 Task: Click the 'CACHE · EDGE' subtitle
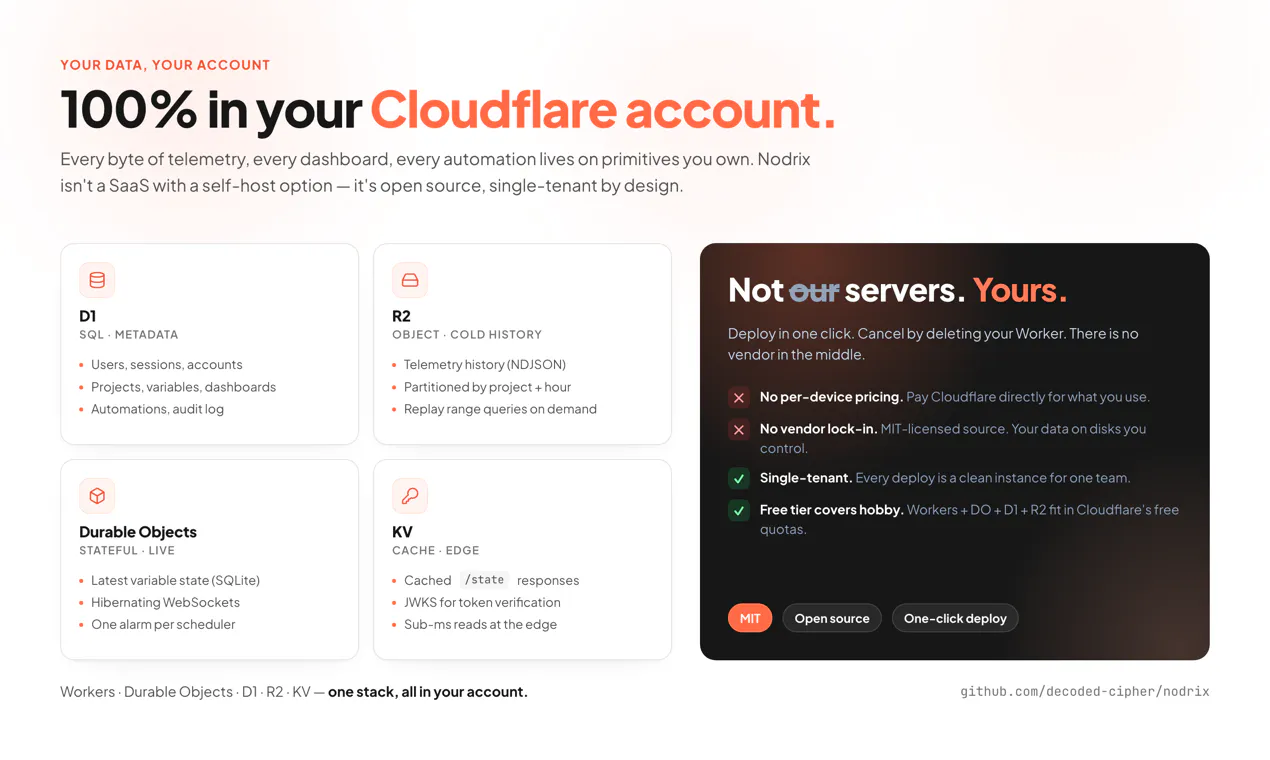pos(436,551)
